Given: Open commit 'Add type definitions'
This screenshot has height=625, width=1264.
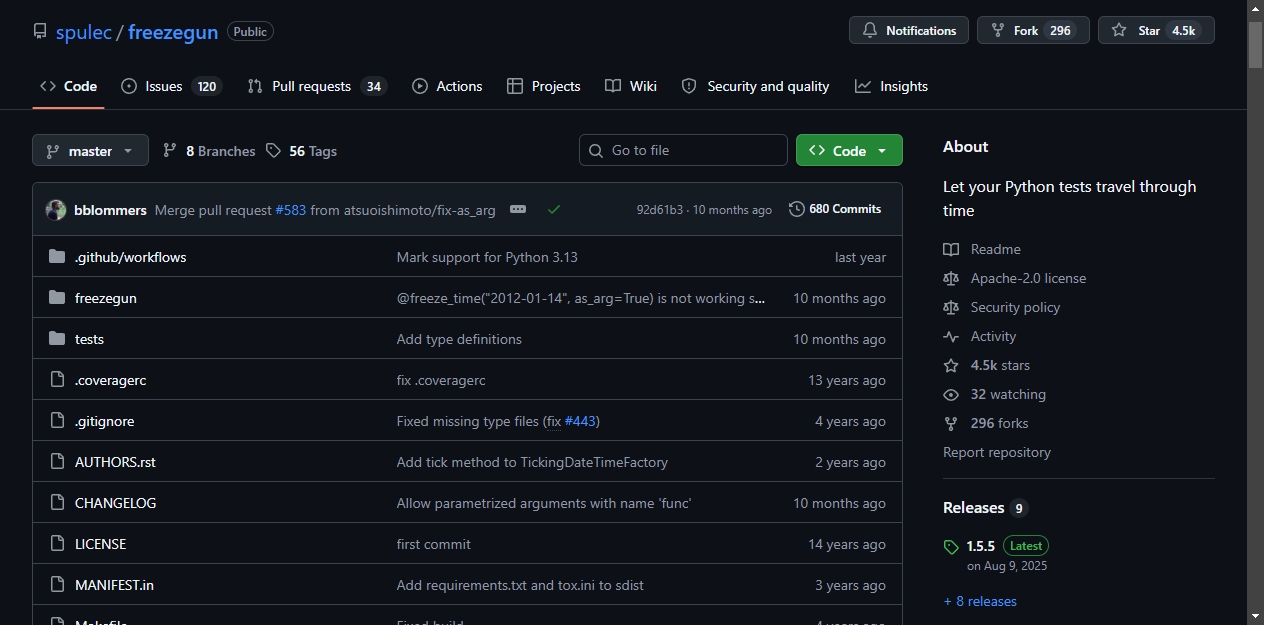Looking at the screenshot, I should (459, 339).
